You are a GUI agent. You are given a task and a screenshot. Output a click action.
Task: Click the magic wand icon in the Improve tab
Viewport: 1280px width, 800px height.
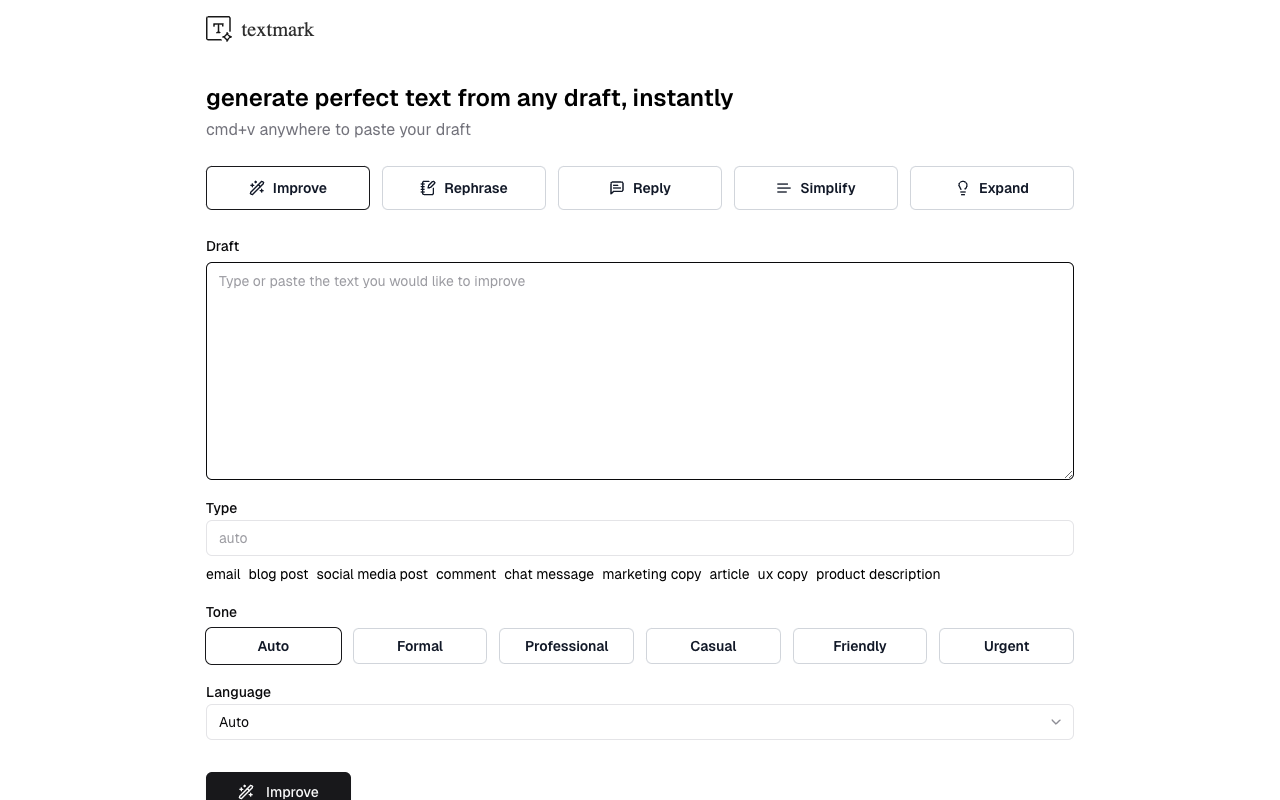pos(257,188)
